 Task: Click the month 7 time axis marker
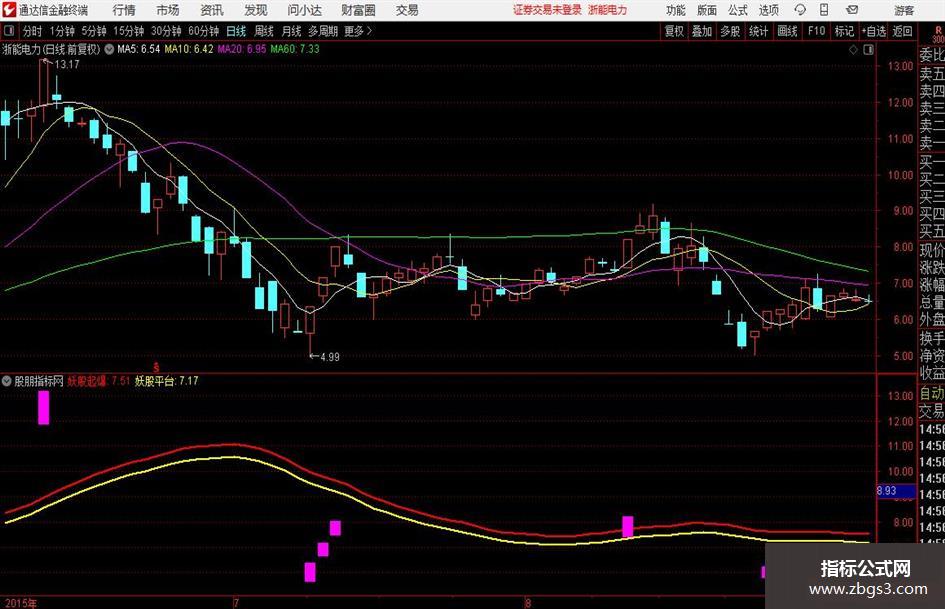pos(236,603)
